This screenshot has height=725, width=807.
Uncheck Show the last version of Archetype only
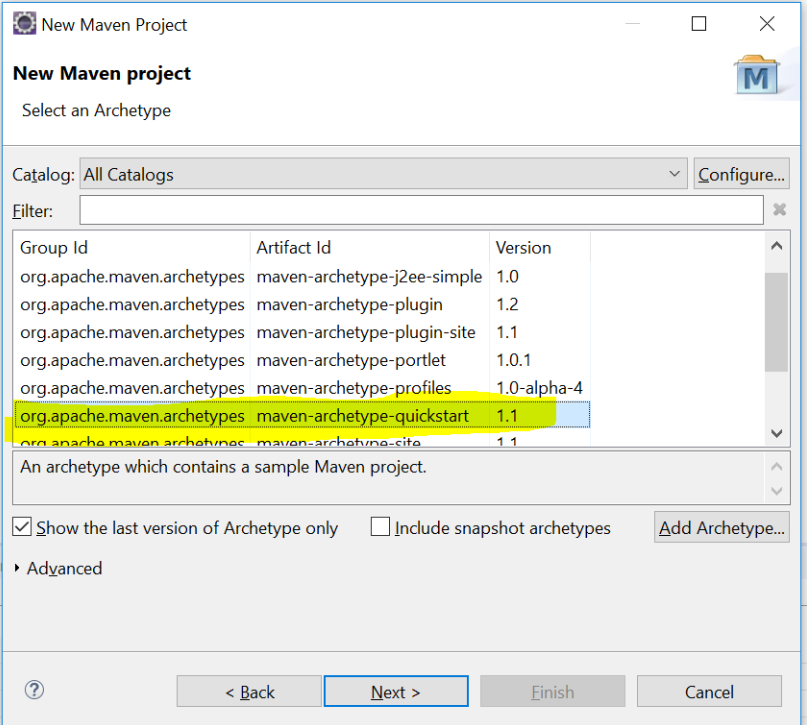(x=22, y=527)
